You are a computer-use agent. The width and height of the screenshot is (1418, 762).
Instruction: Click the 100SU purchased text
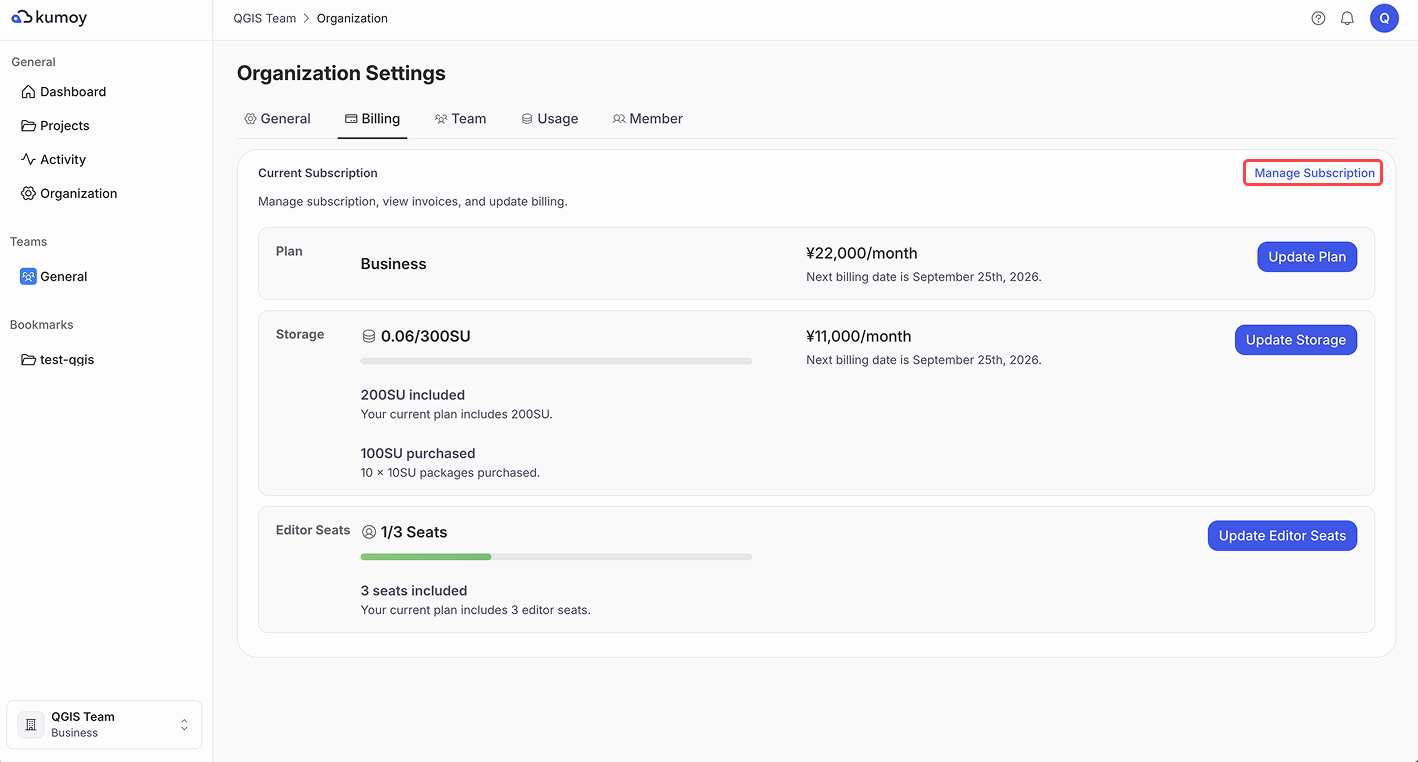pos(418,453)
